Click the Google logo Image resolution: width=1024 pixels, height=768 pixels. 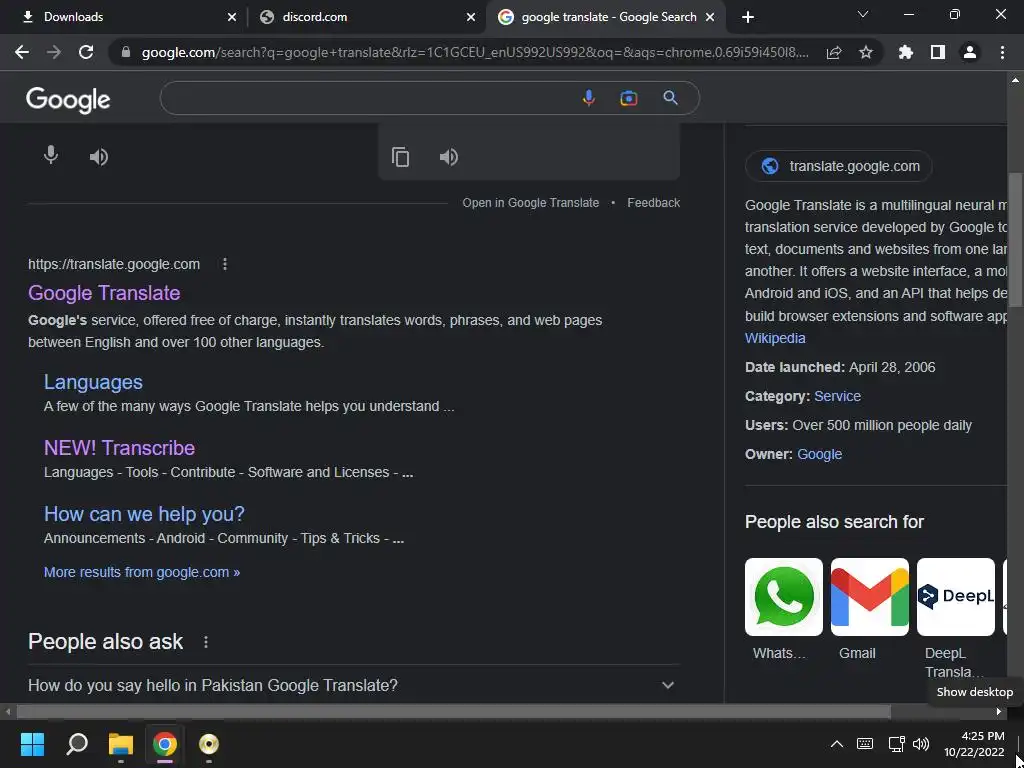(68, 100)
